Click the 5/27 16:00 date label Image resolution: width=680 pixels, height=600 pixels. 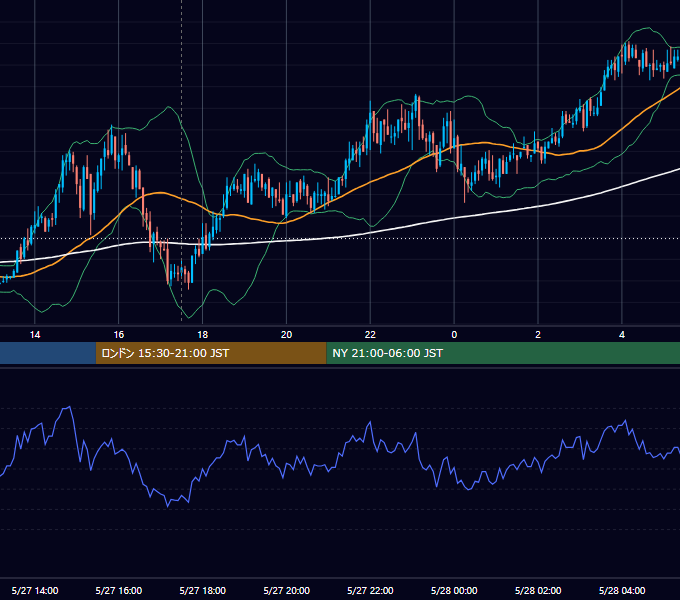(x=118, y=590)
